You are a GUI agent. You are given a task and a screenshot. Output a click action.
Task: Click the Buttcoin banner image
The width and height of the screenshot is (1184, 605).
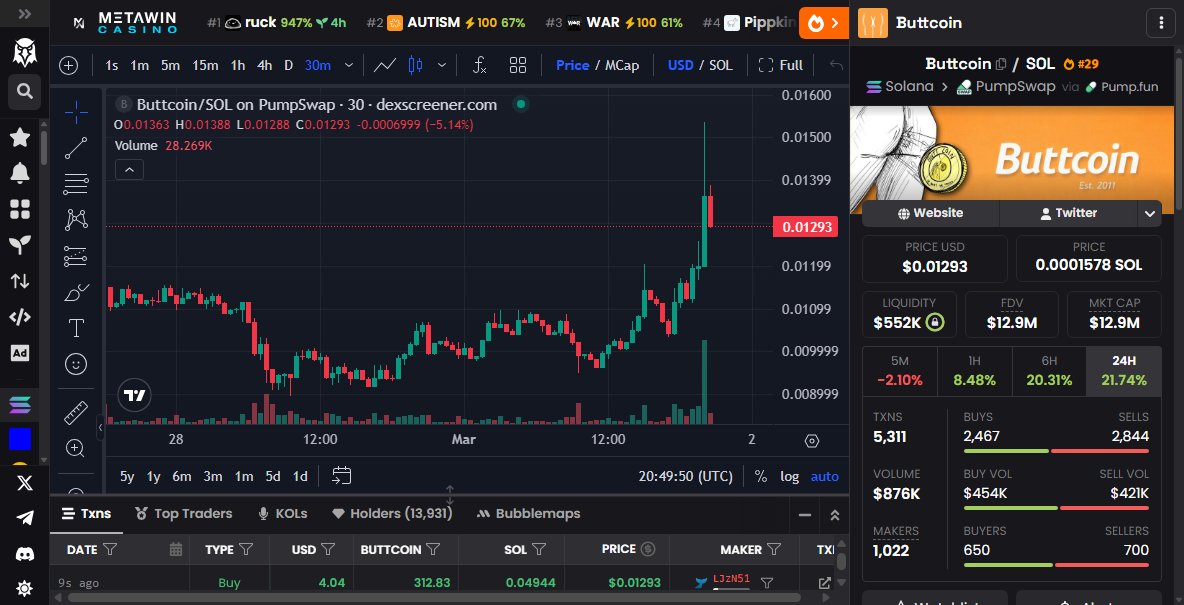point(1012,155)
